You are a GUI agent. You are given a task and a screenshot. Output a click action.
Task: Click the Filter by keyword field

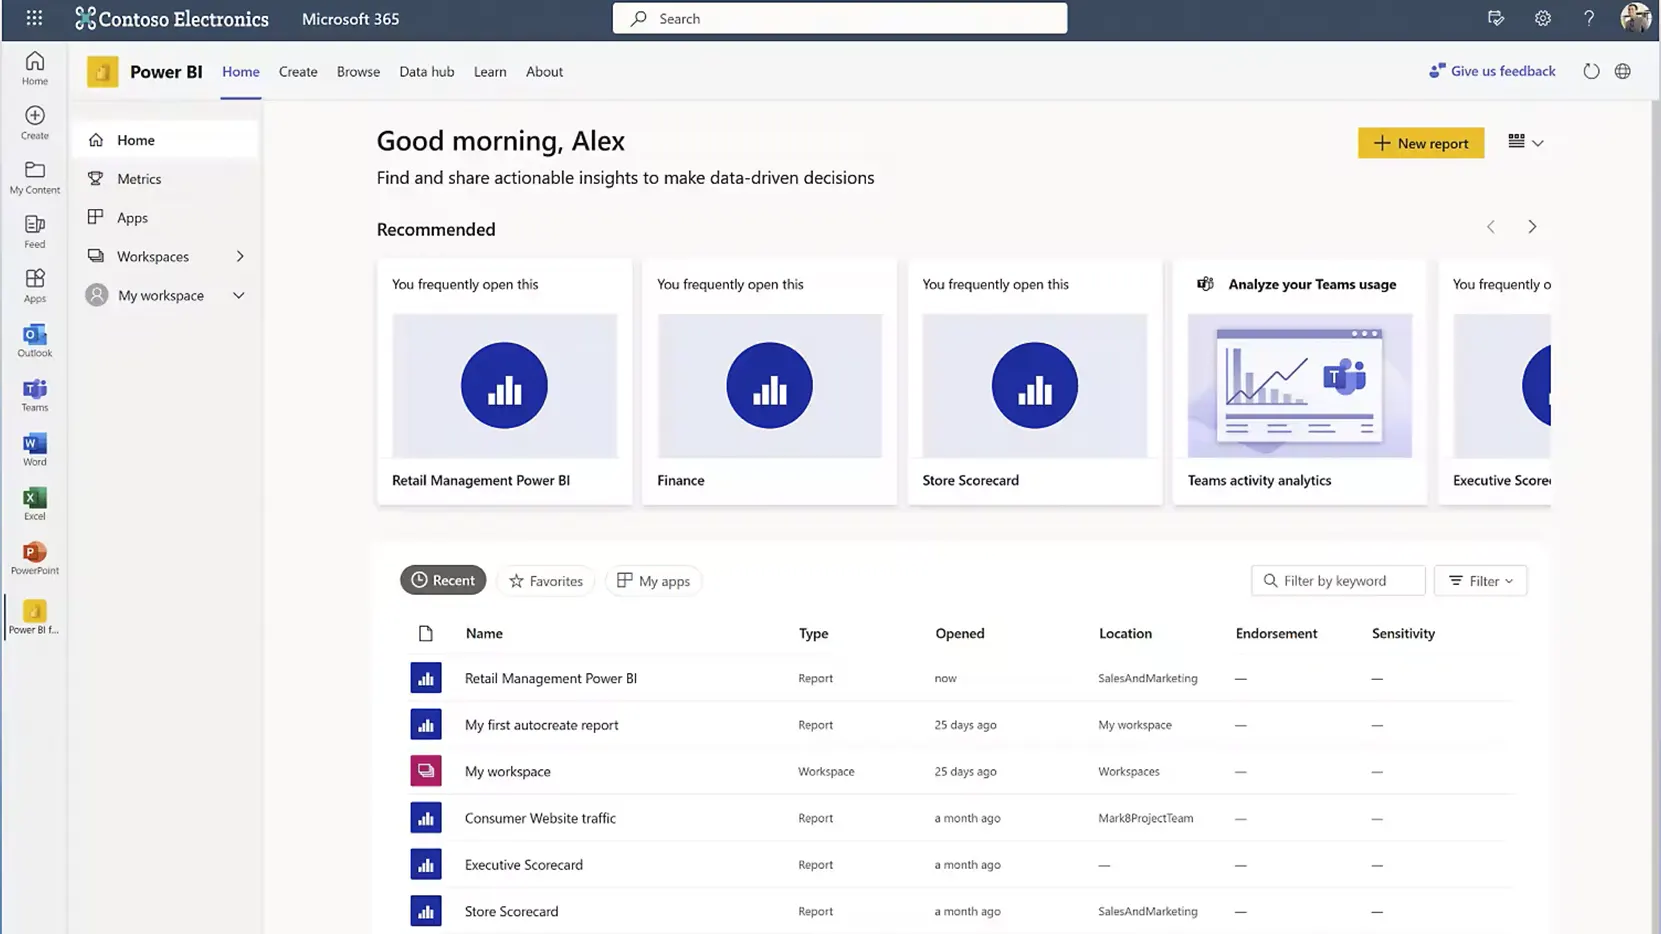[1338, 580]
